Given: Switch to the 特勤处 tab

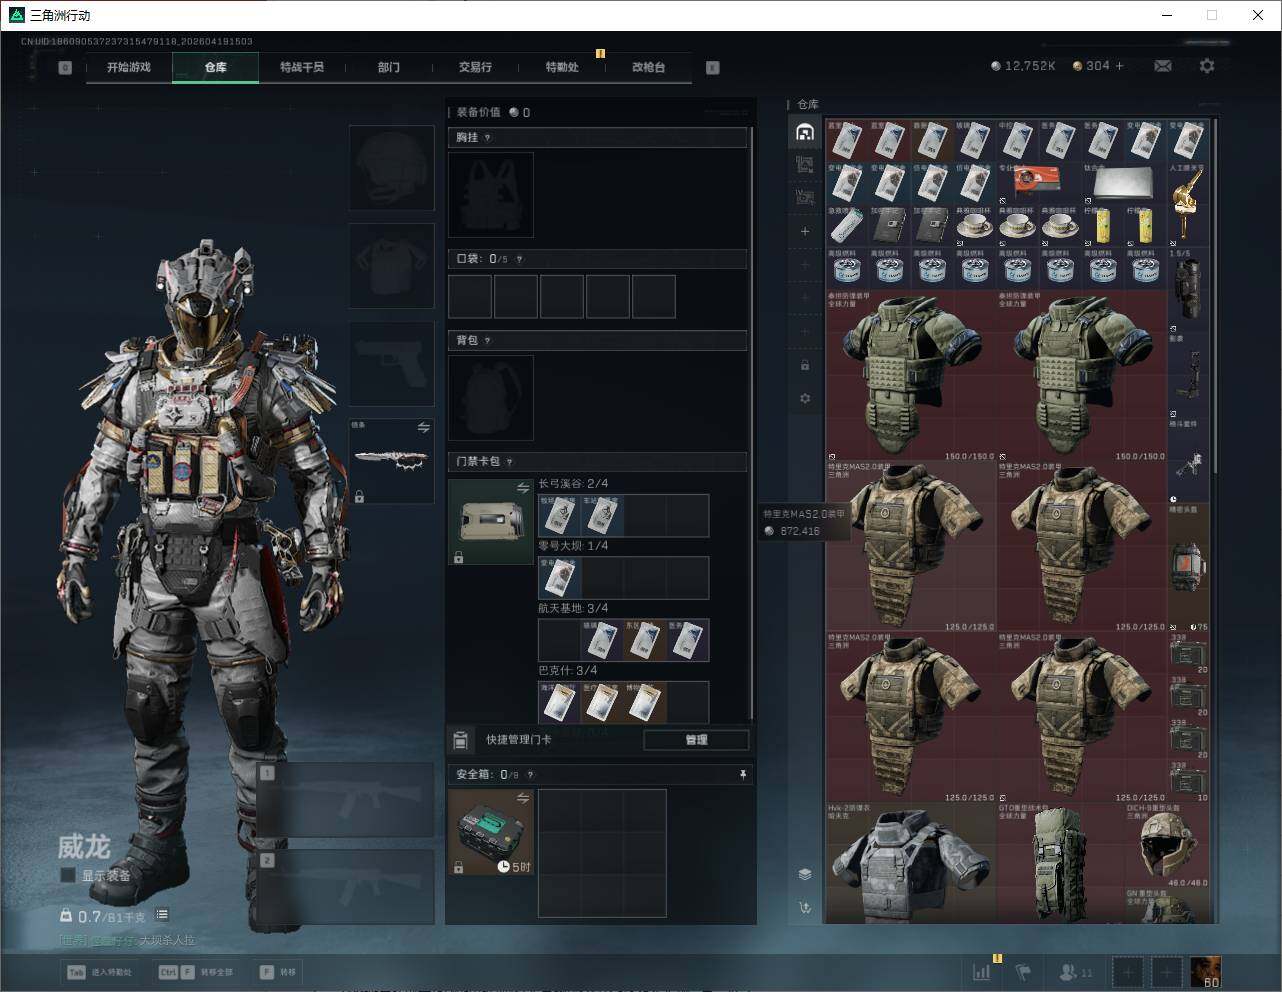Looking at the screenshot, I should tap(562, 67).
